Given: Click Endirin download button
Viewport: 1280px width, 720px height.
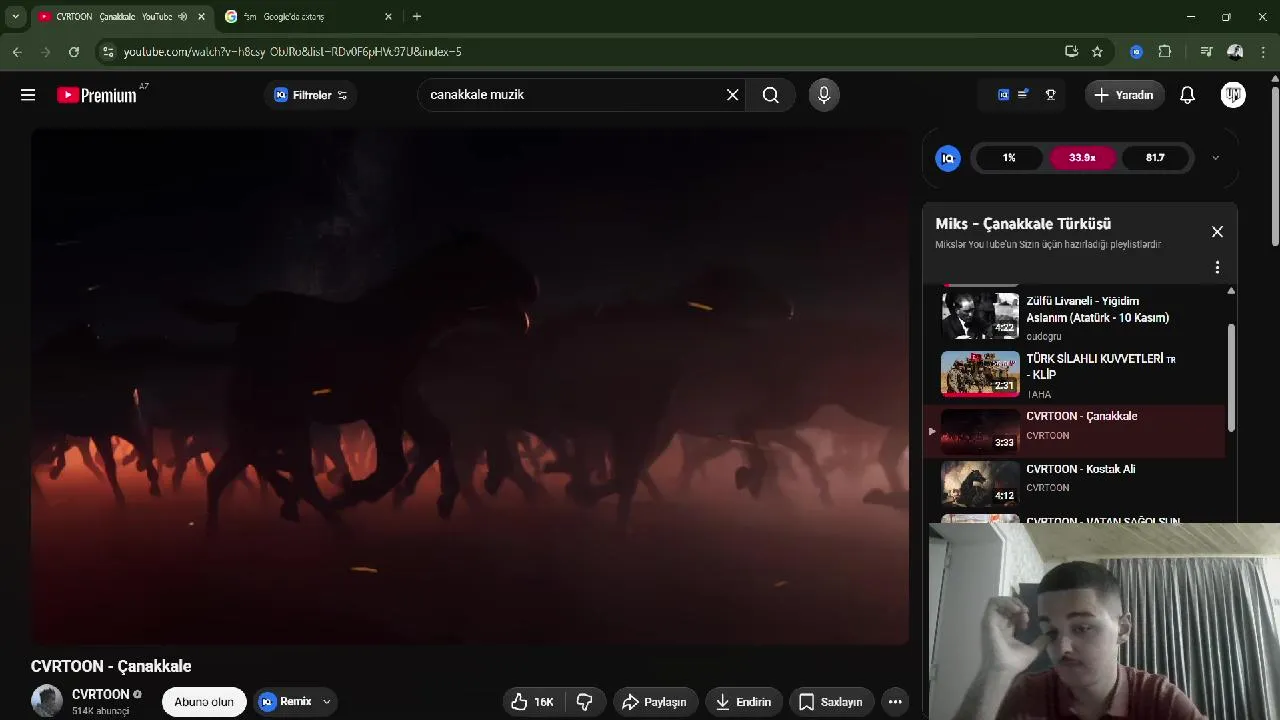Looking at the screenshot, I should point(744,702).
